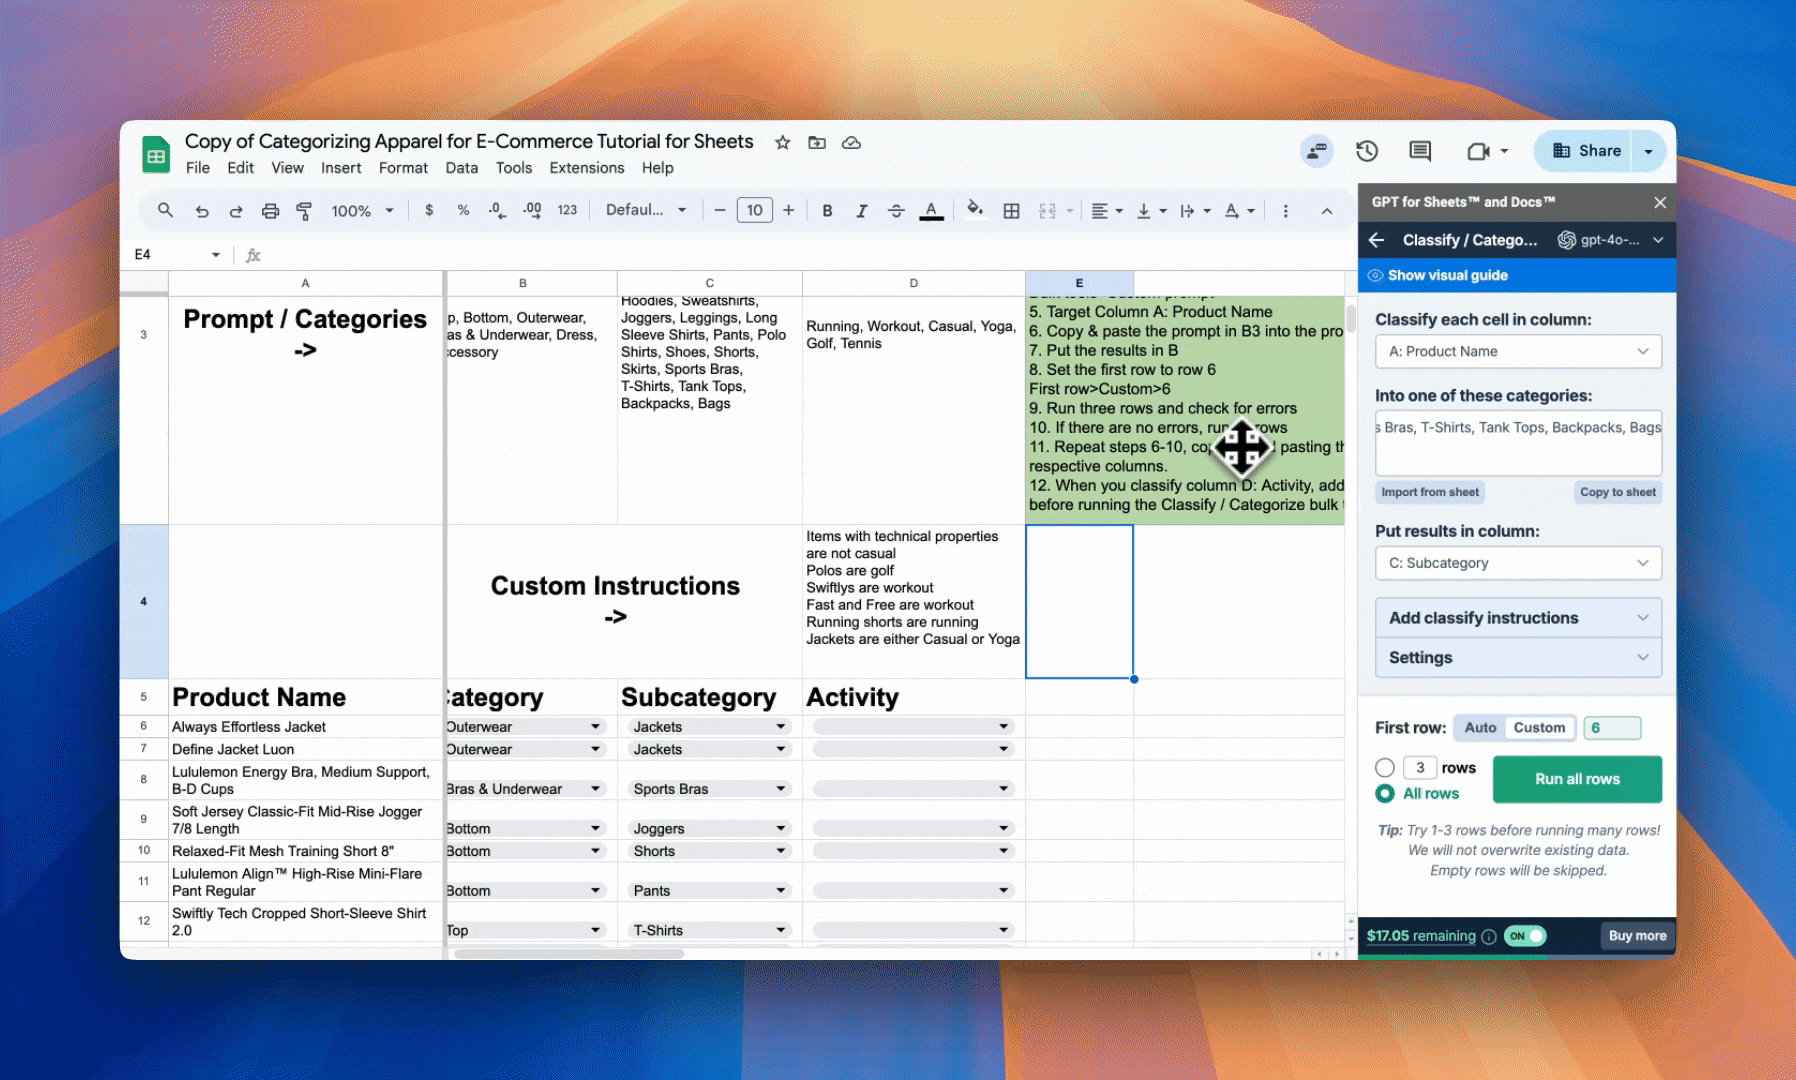
Task: Open the font family dropdown
Action: [x=646, y=210]
